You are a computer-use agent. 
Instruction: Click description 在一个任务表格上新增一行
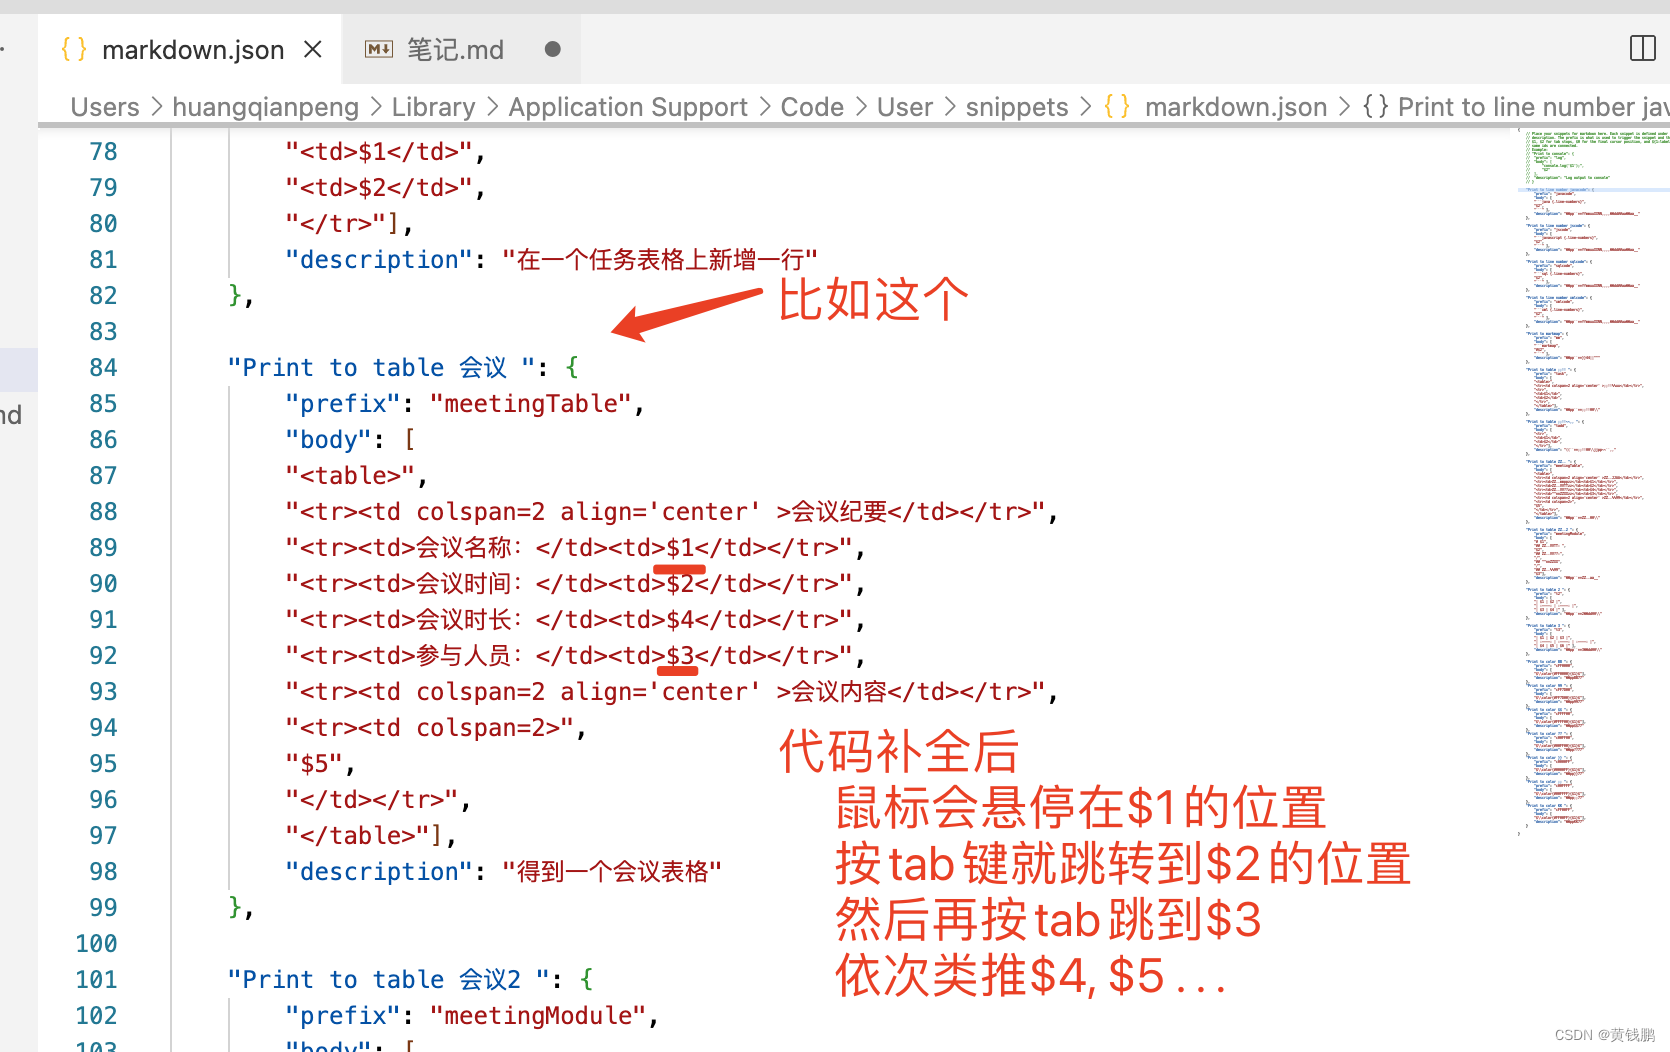point(660,260)
